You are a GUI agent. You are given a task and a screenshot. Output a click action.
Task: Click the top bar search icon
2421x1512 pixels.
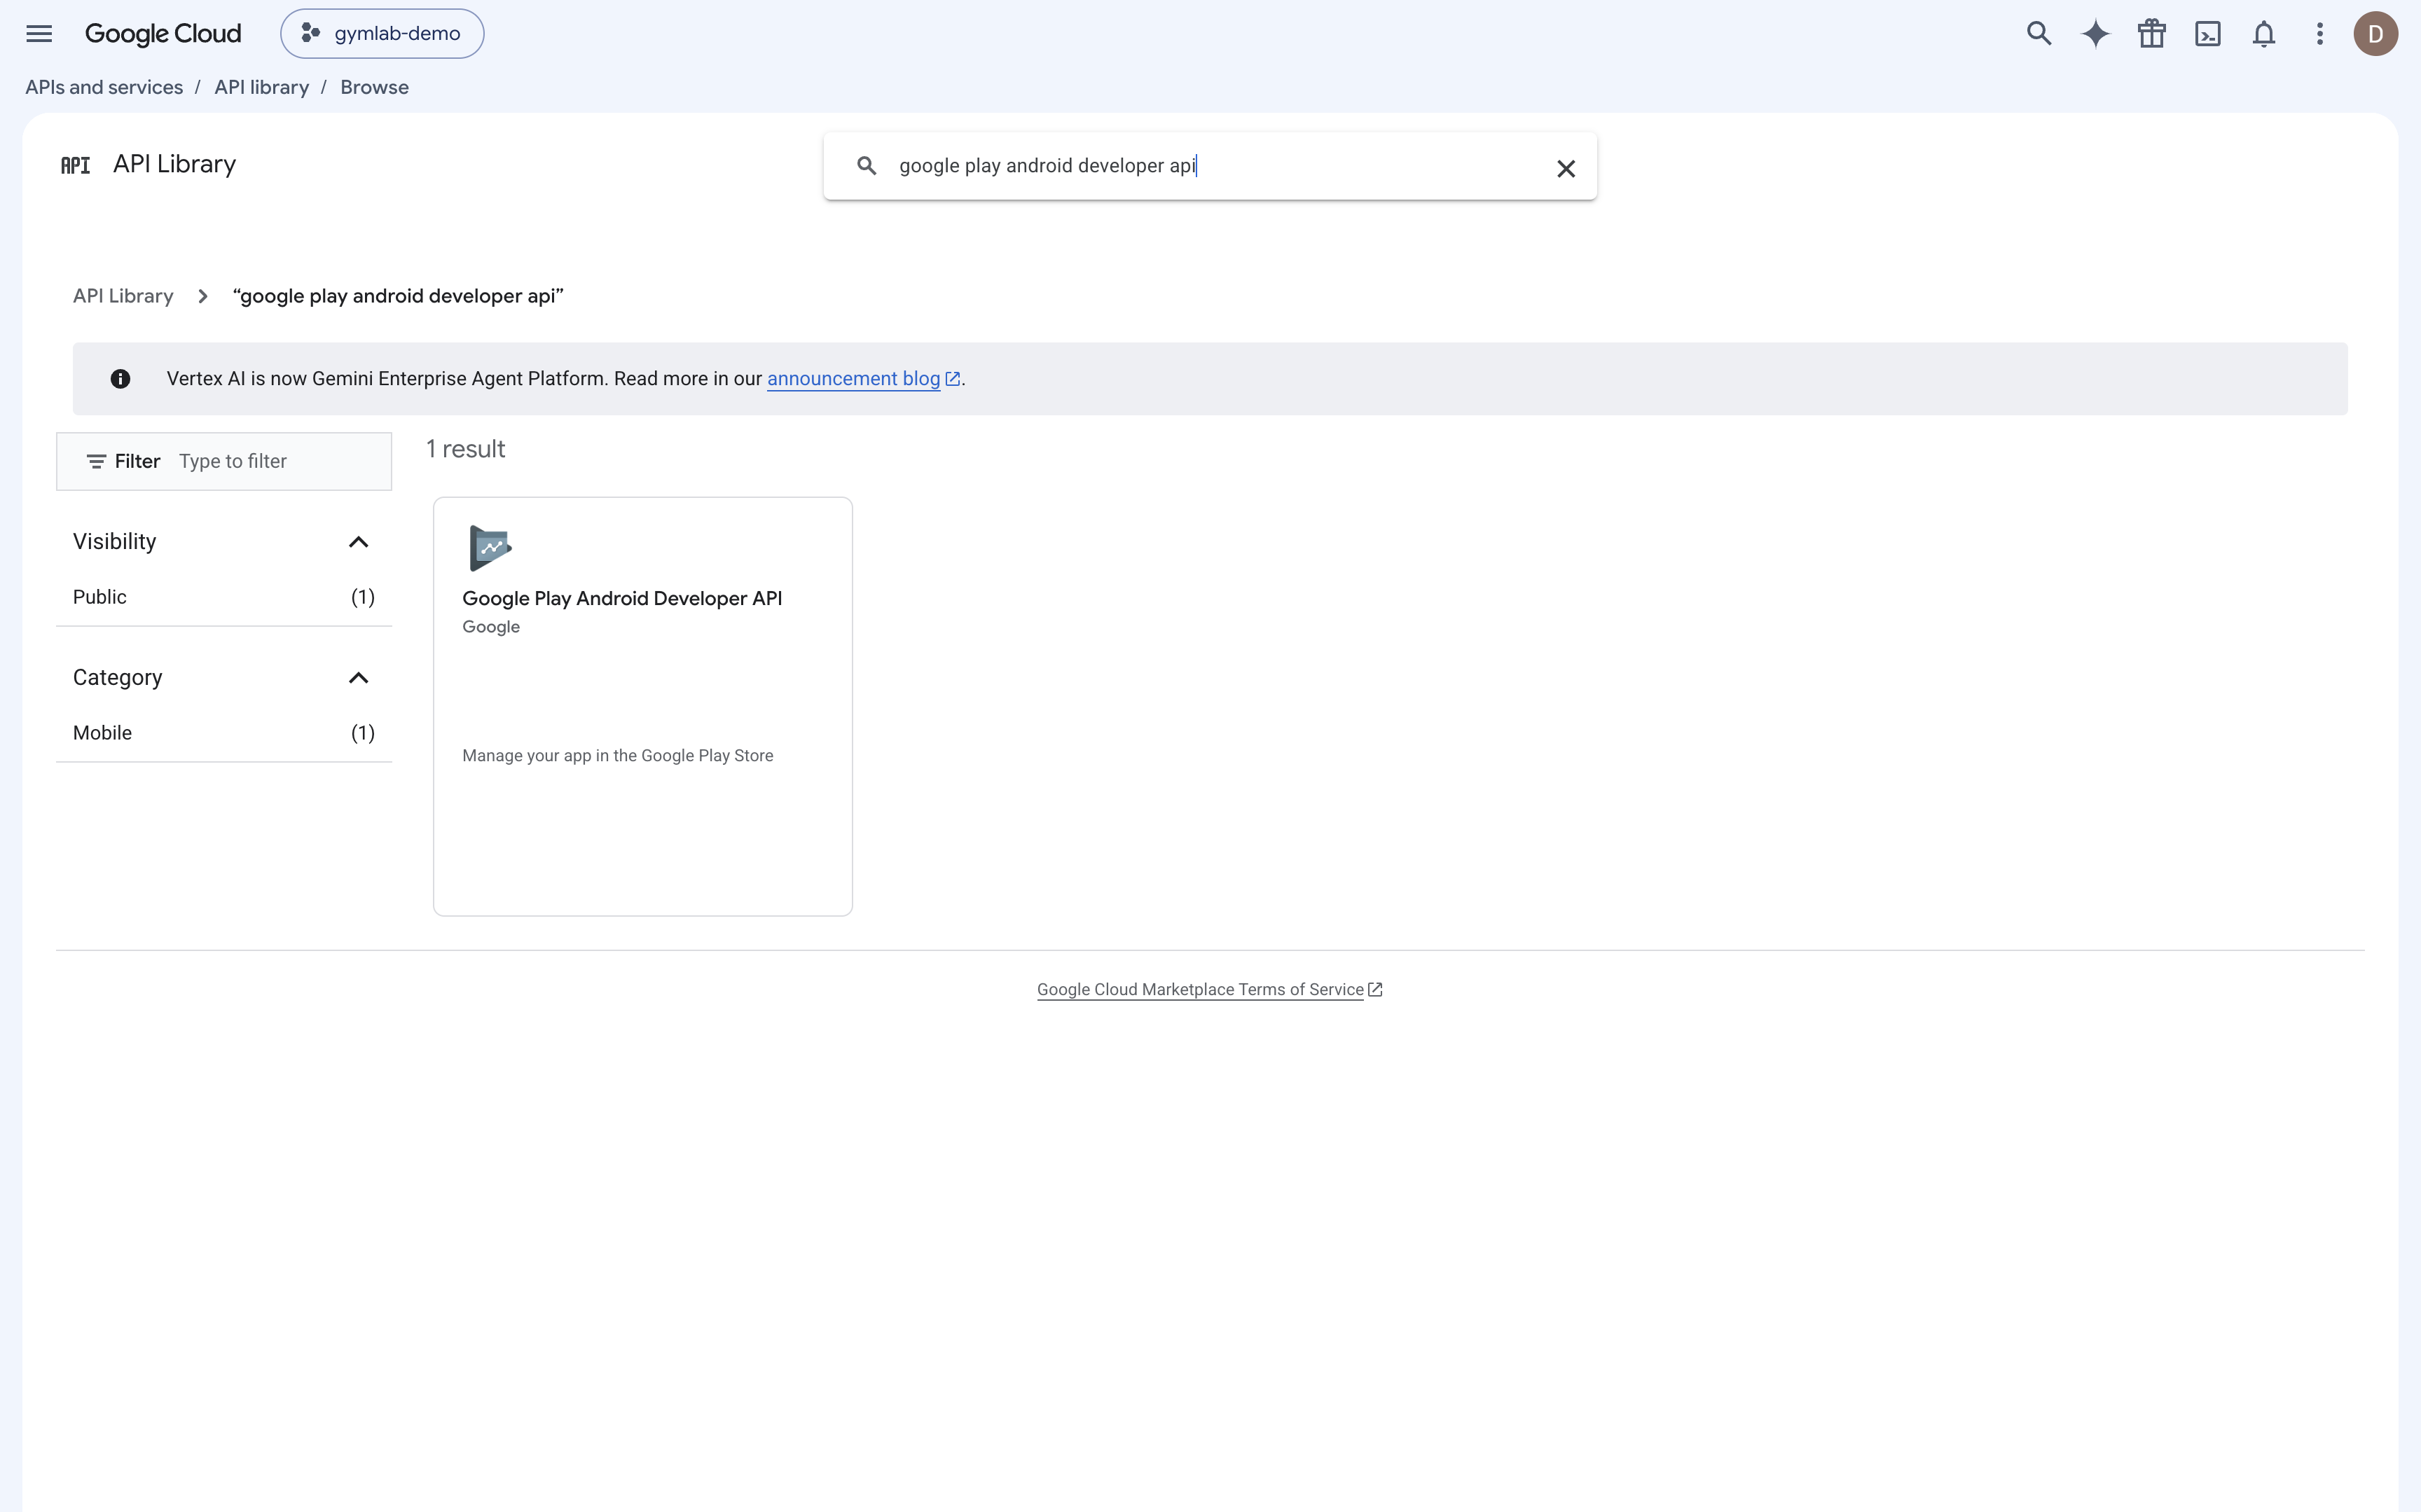(x=2039, y=33)
